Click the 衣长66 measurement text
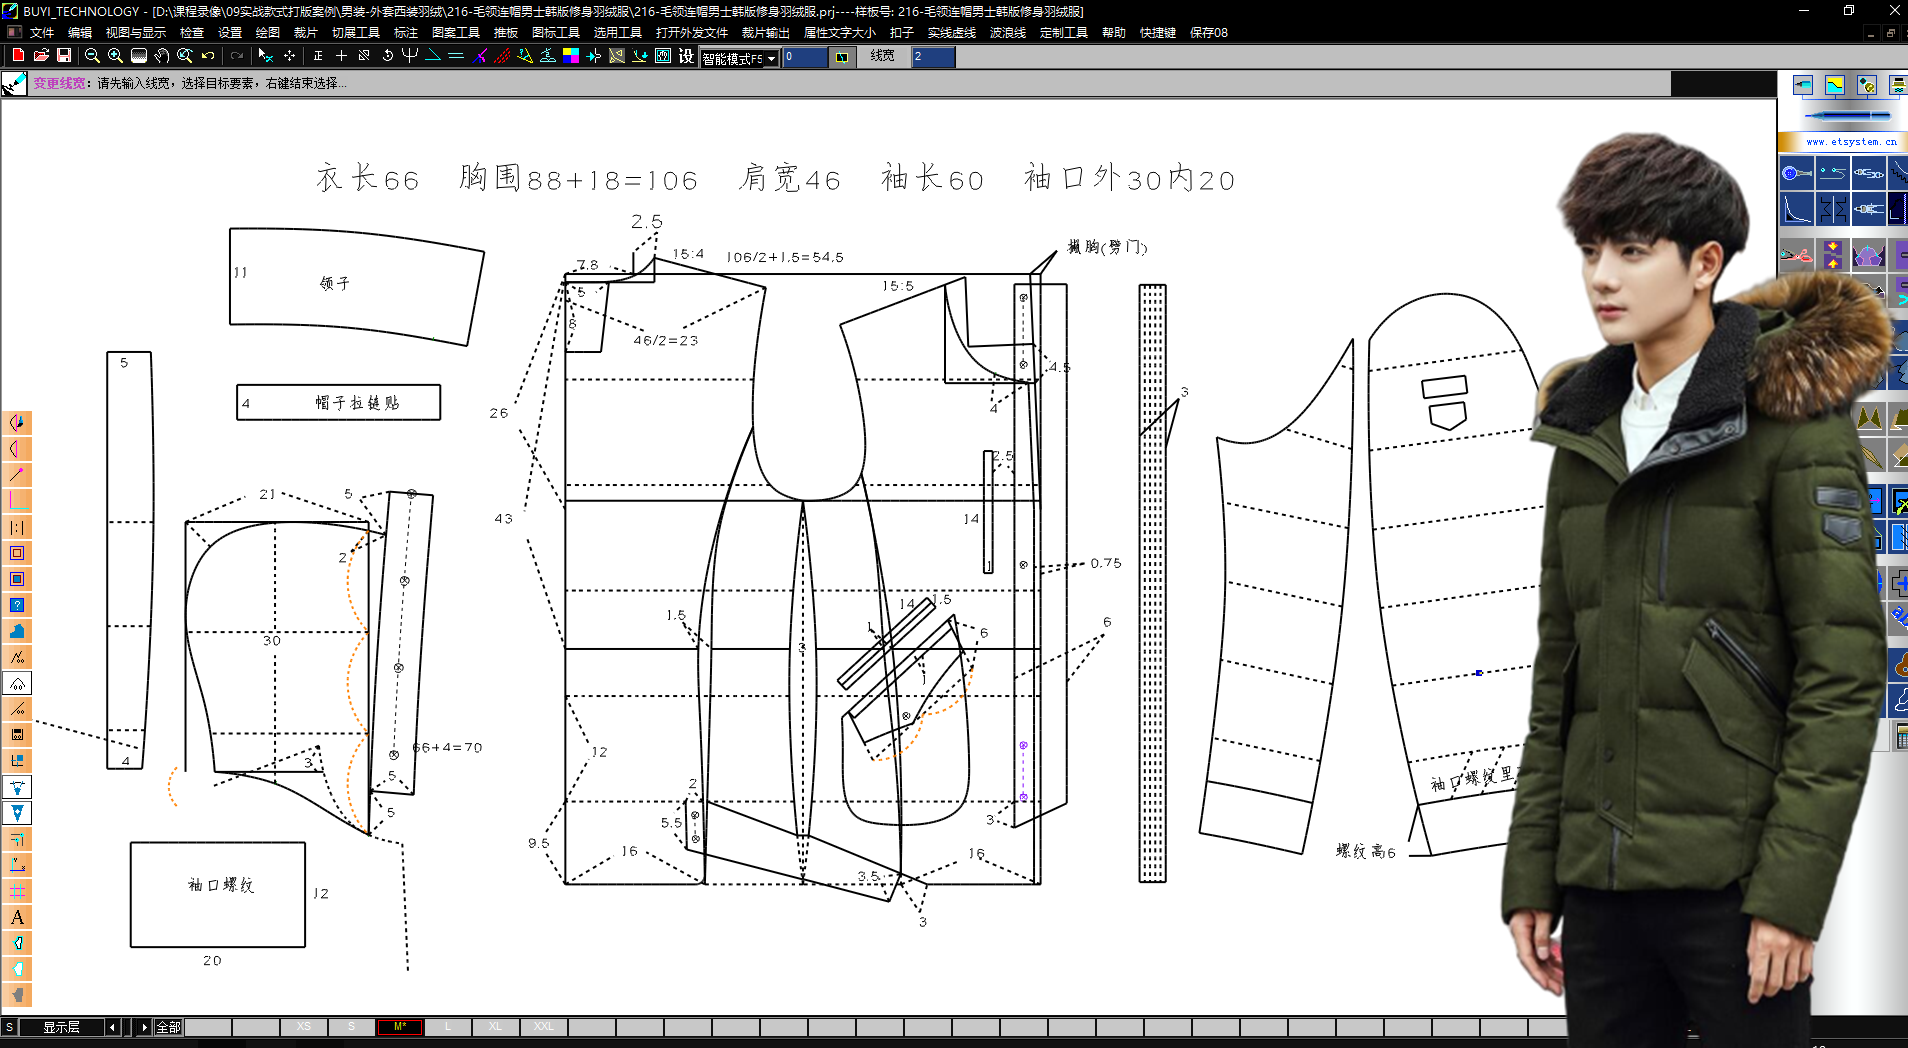Image resolution: width=1908 pixels, height=1048 pixels. 368,178
